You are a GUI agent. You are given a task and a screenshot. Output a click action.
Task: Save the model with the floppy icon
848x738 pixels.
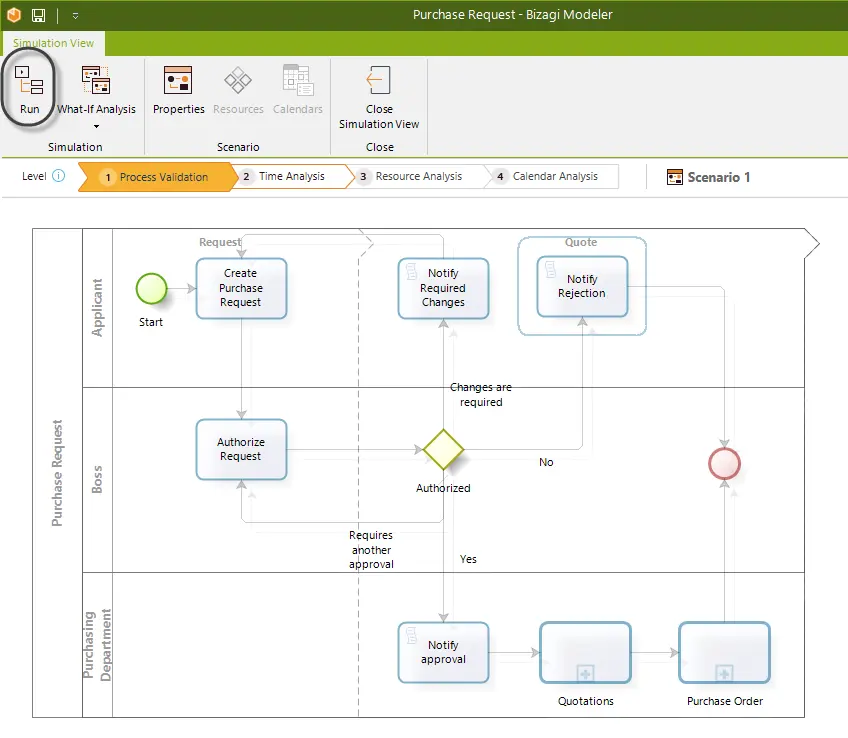tap(38, 15)
